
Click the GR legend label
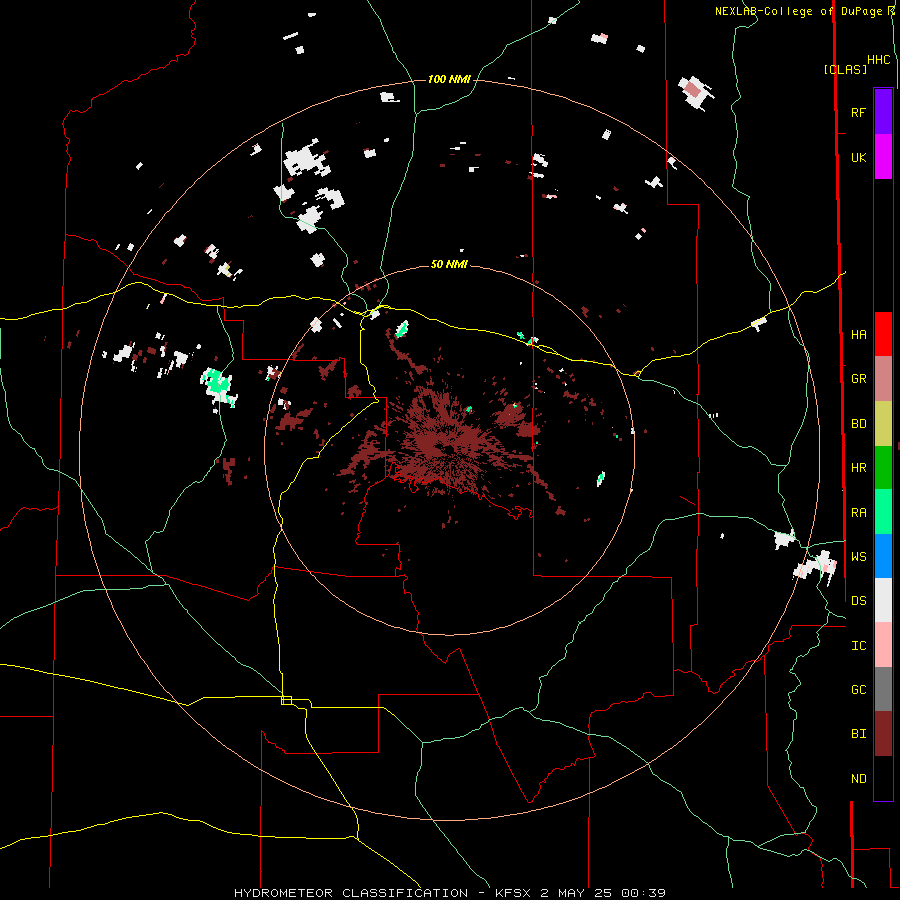[858, 379]
